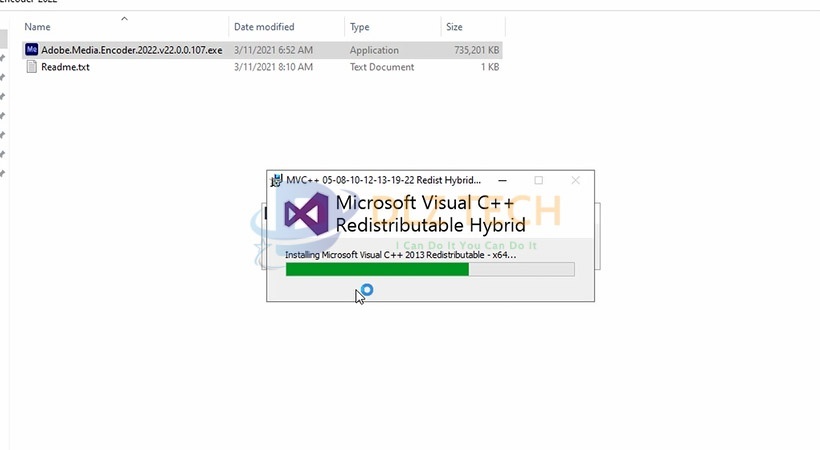
Task: Sort files by Date modified column
Action: (264, 27)
